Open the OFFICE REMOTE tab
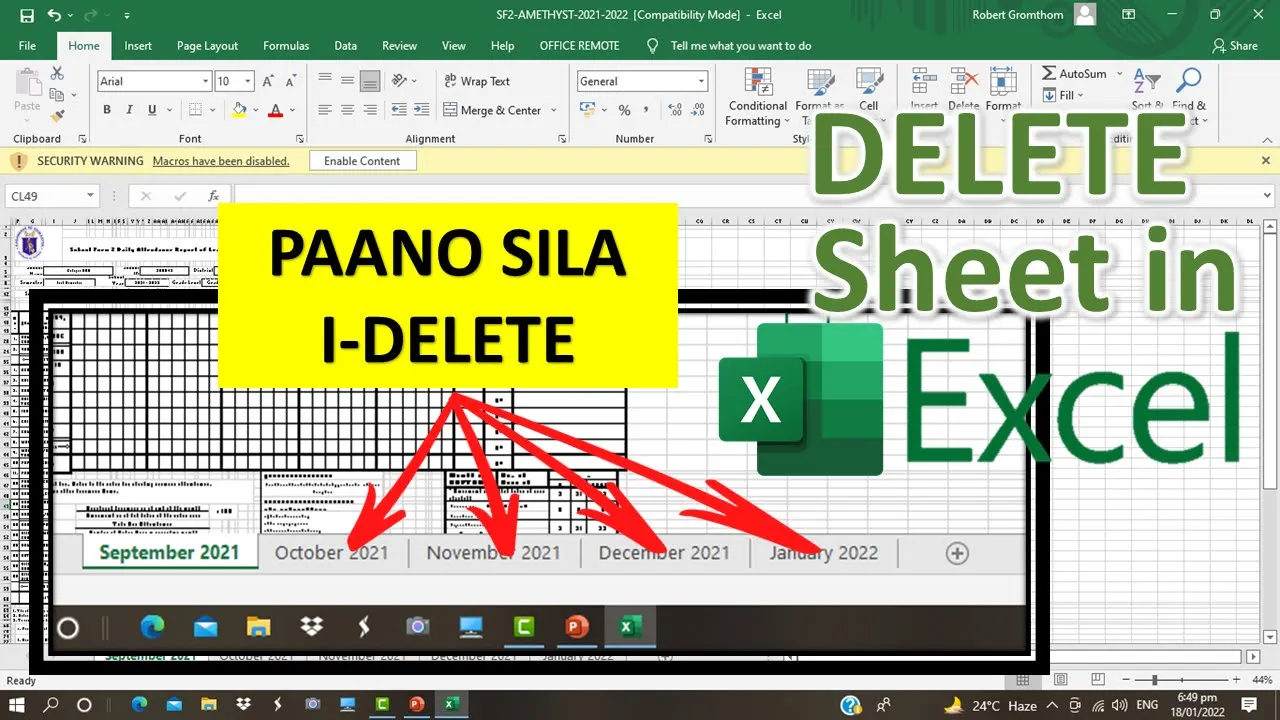Image resolution: width=1280 pixels, height=720 pixels. click(579, 46)
